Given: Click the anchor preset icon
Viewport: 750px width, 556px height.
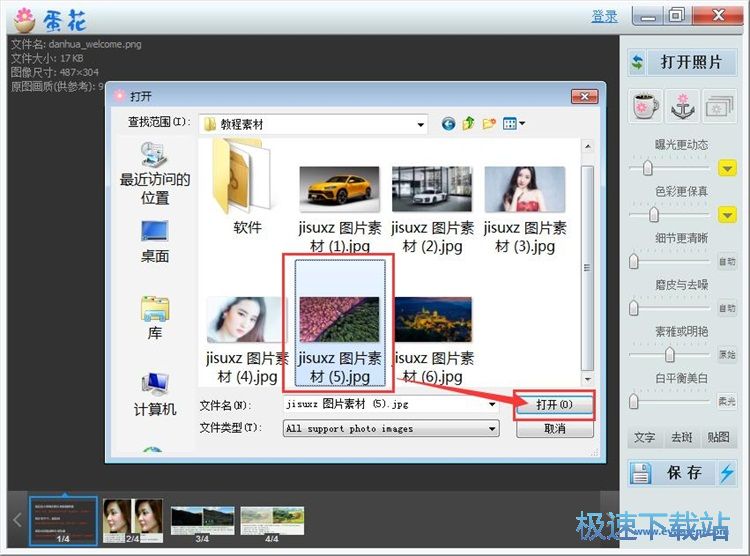Looking at the screenshot, I should (681, 106).
